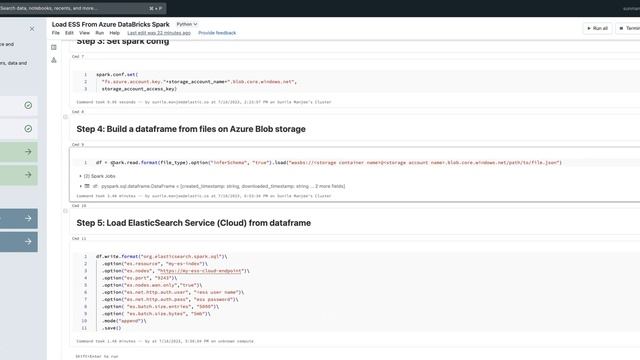The image size is (640, 360).
Task: Click the es.port option code line
Action: click(x=139, y=278)
